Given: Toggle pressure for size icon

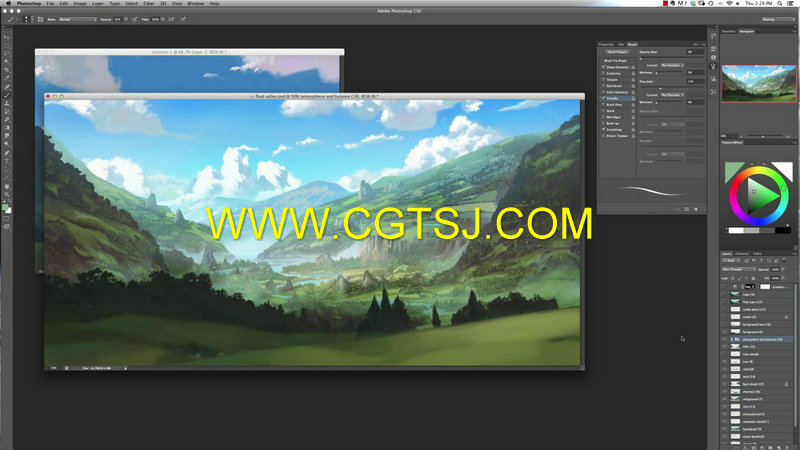Looking at the screenshot, I should point(183,19).
